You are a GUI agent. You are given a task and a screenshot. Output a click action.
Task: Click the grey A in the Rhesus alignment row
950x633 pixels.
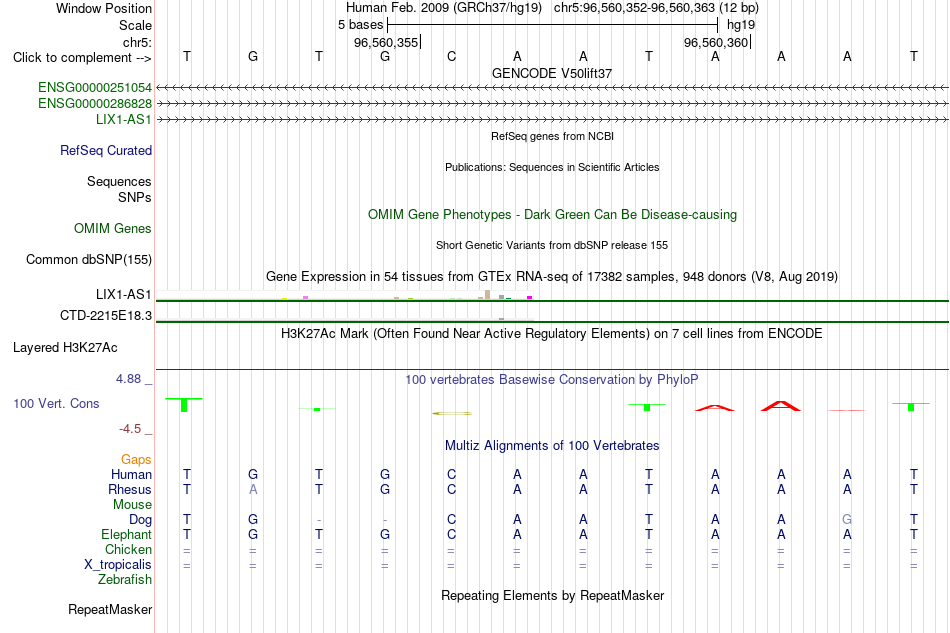point(253,489)
